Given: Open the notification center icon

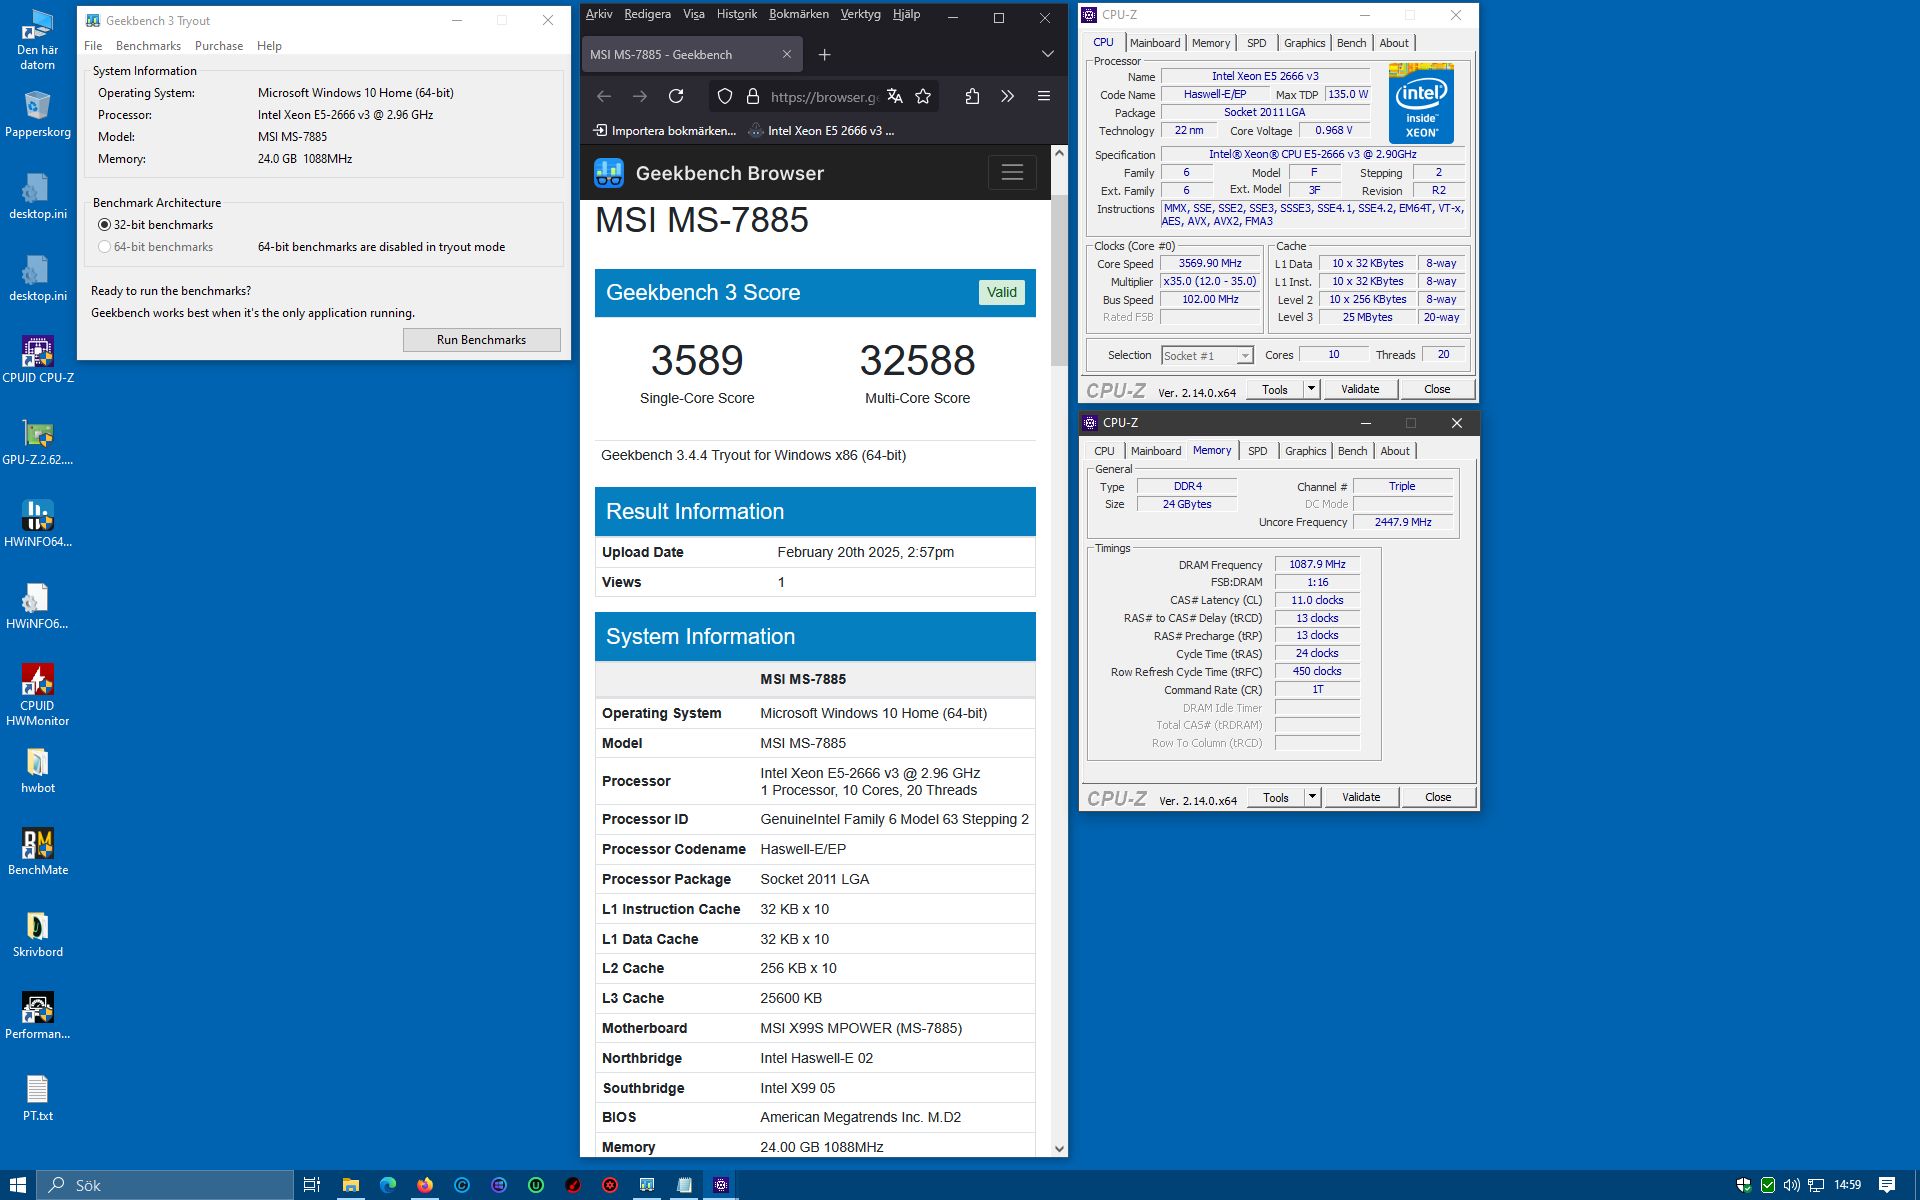Looking at the screenshot, I should coord(1887,1185).
